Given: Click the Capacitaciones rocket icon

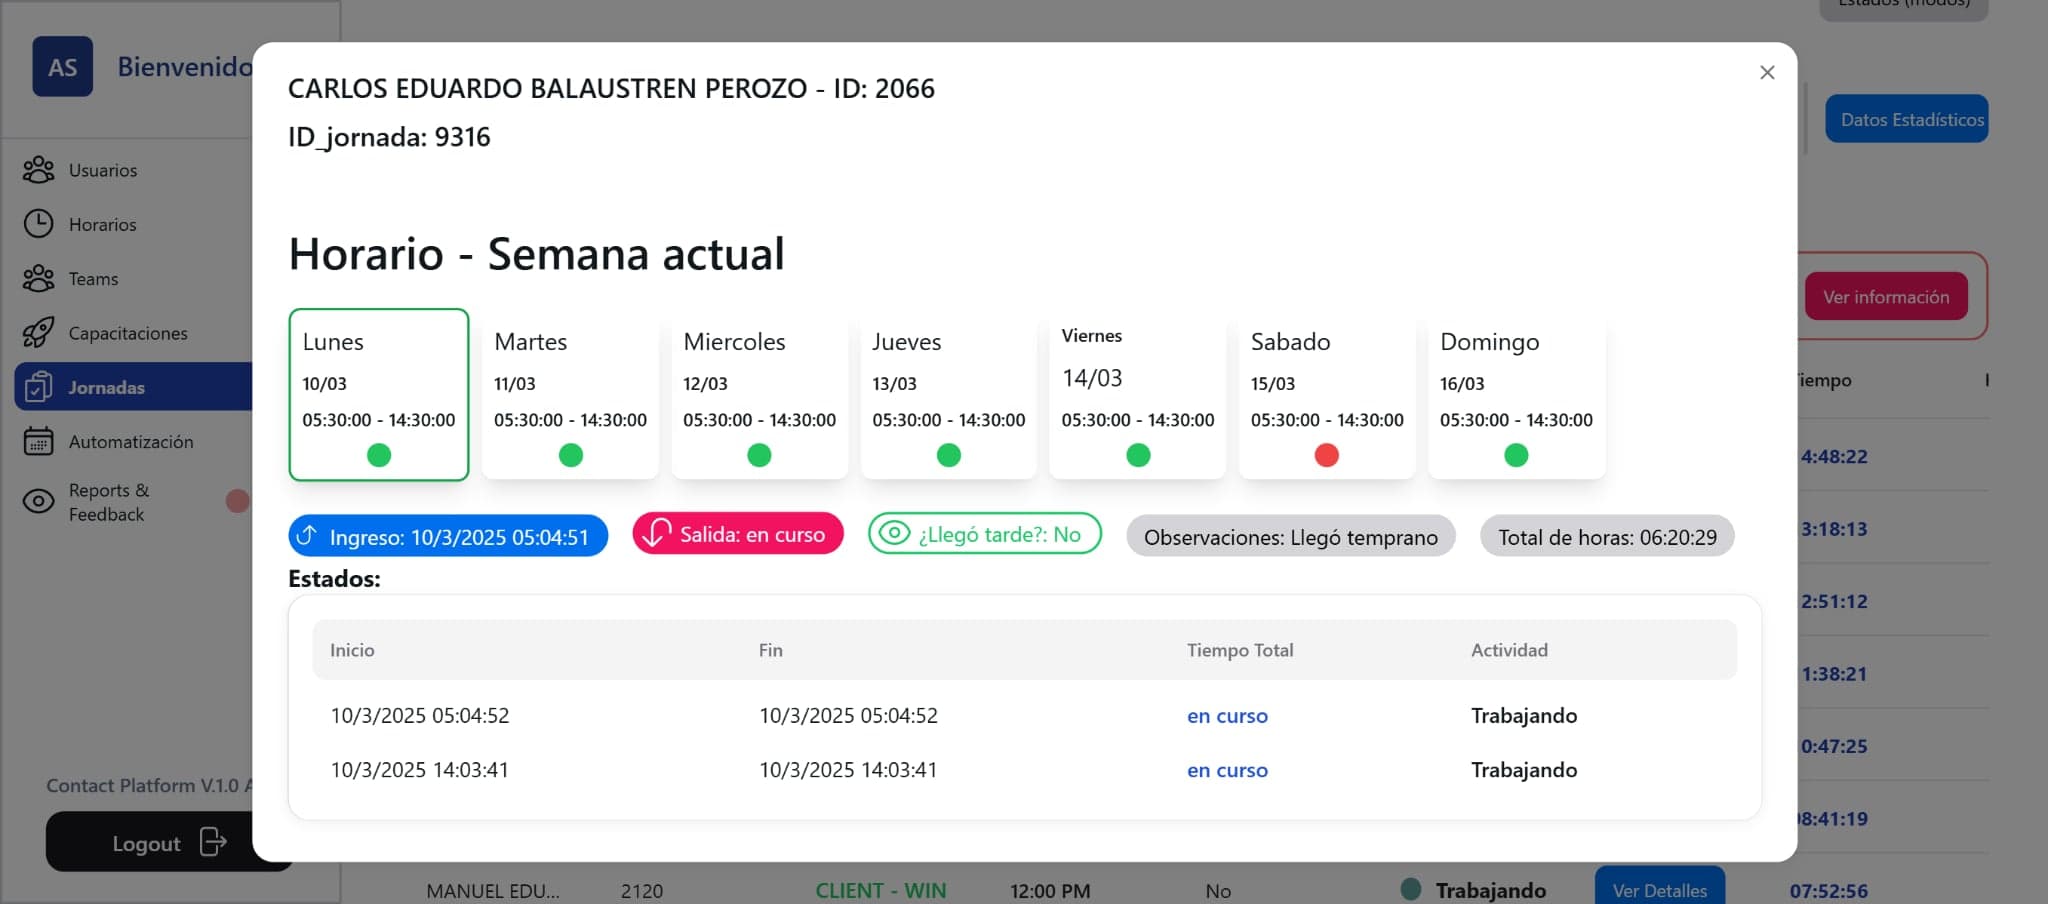Looking at the screenshot, I should click(38, 333).
